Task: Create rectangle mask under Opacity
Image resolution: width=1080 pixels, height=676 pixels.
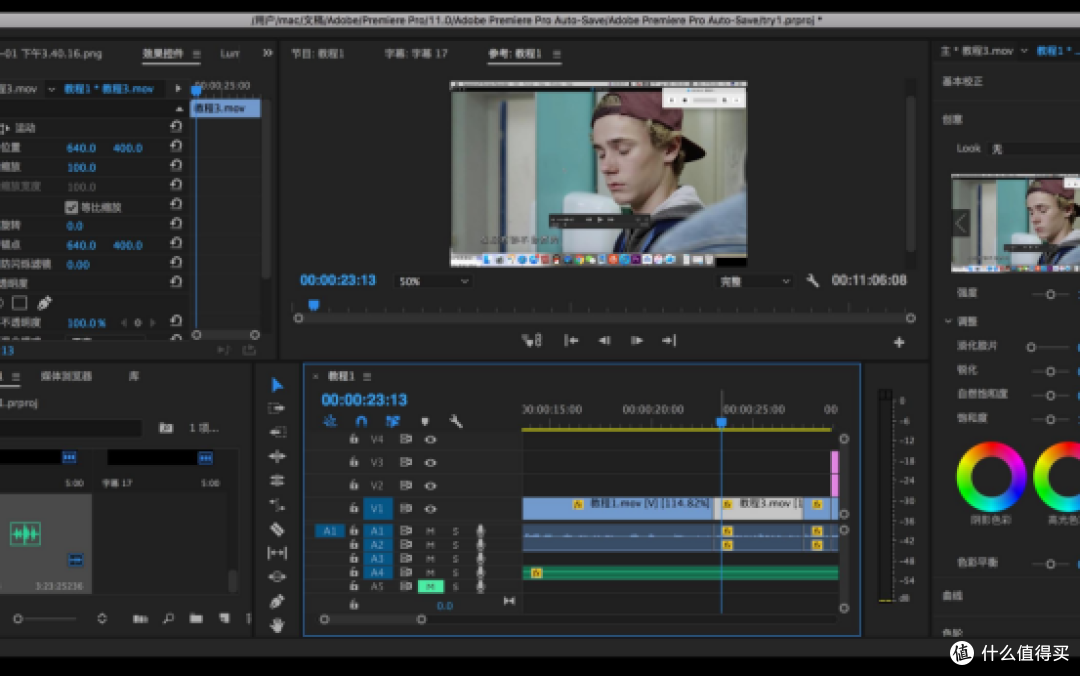Action: tap(19, 303)
